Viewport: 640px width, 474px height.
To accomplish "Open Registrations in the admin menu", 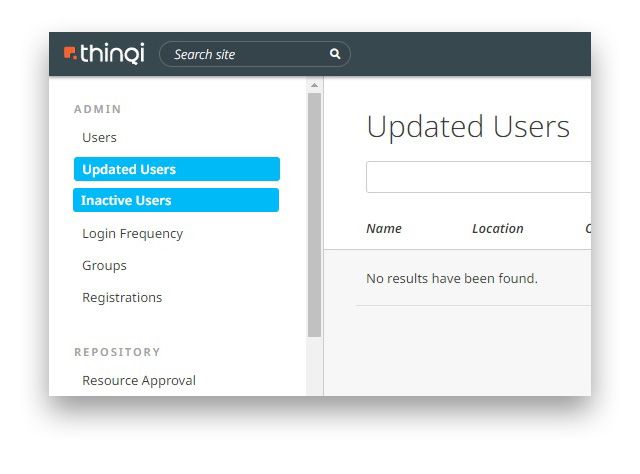I will click(x=122, y=298).
